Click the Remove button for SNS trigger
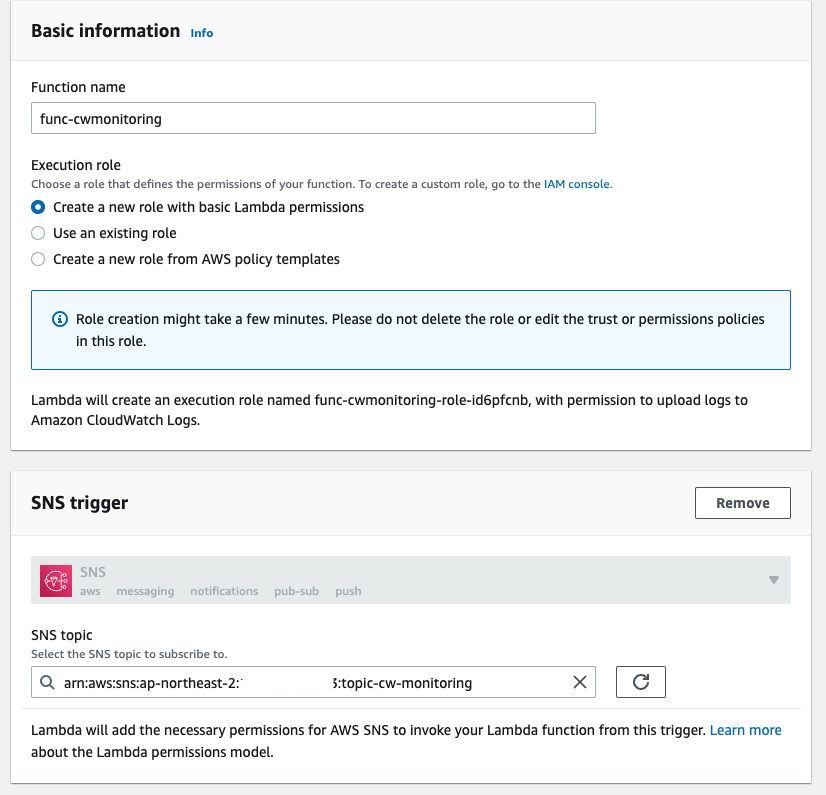Image resolution: width=826 pixels, height=795 pixels. point(742,503)
